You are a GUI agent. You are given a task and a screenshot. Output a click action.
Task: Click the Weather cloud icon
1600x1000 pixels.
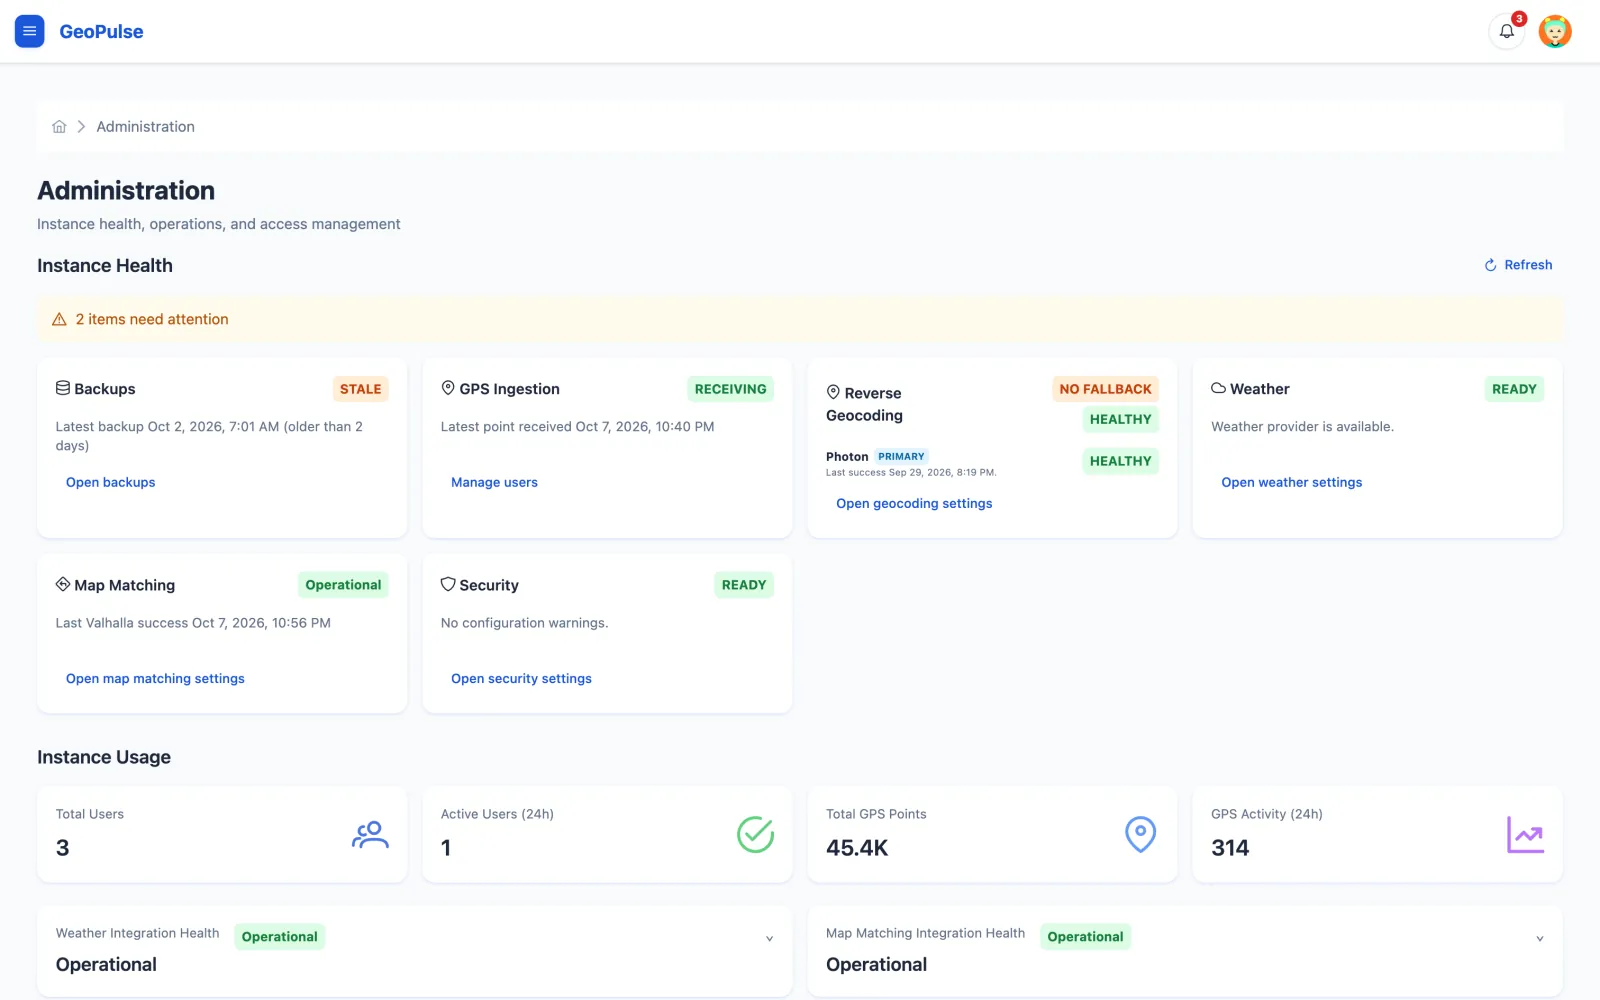[x=1218, y=388]
